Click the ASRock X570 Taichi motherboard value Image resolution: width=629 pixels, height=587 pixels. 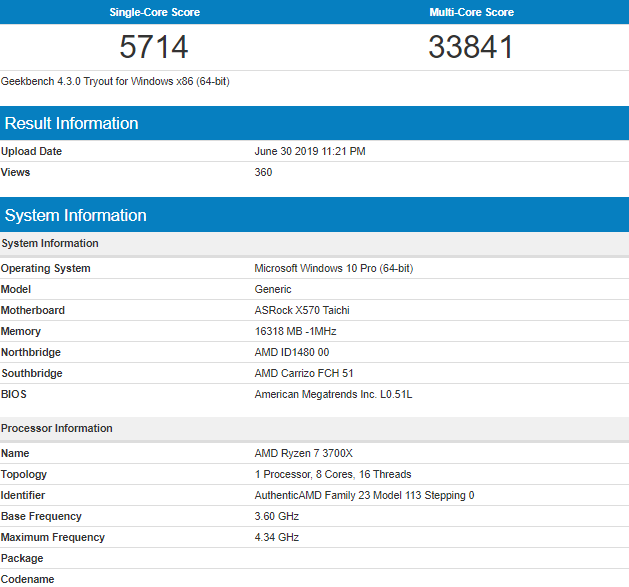tap(302, 310)
